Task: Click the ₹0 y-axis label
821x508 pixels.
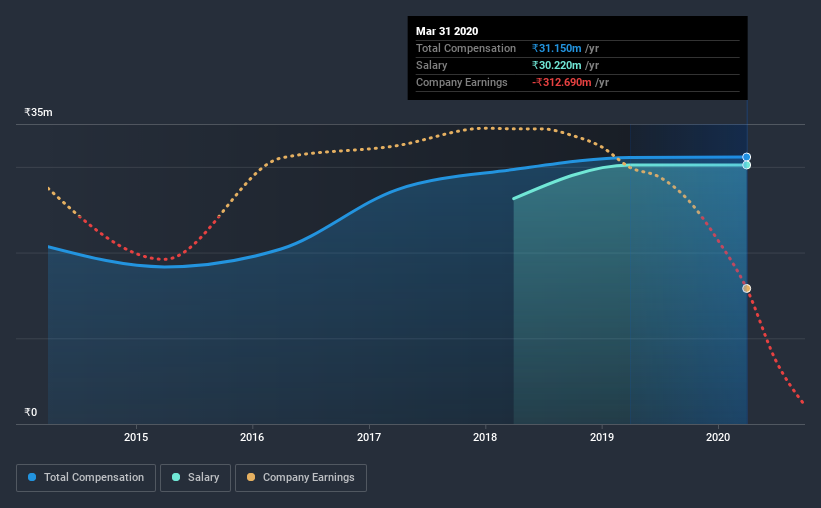Action: pyautogui.click(x=31, y=412)
